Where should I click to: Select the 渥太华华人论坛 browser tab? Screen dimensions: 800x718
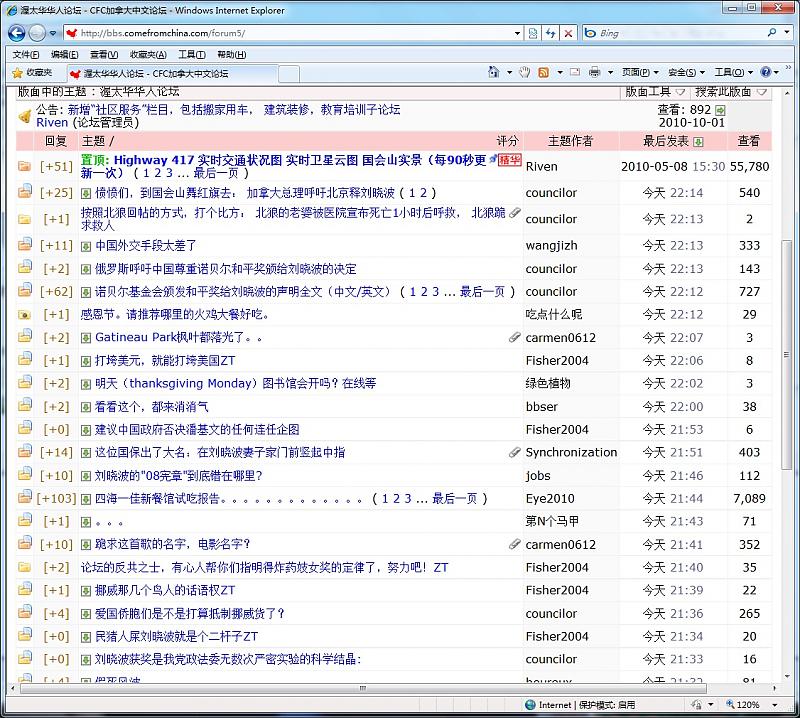pyautogui.click(x=155, y=73)
